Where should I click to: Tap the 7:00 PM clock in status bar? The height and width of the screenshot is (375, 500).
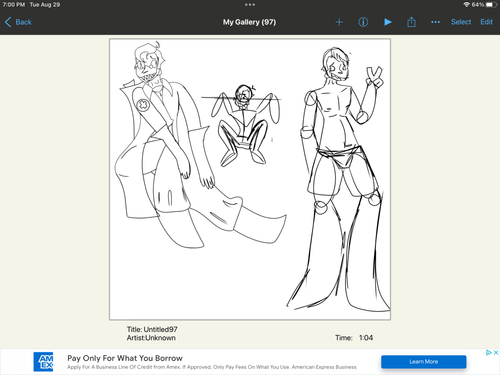click(x=14, y=5)
